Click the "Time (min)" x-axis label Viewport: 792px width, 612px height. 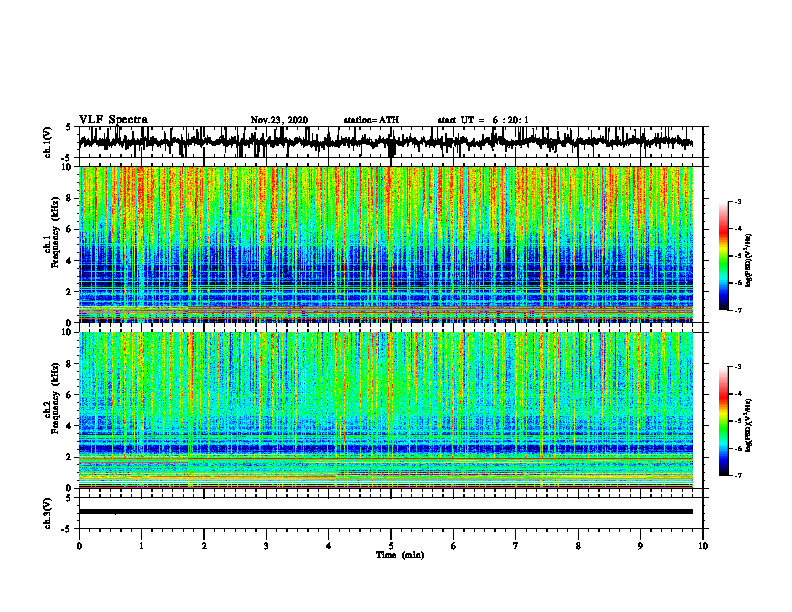point(400,555)
